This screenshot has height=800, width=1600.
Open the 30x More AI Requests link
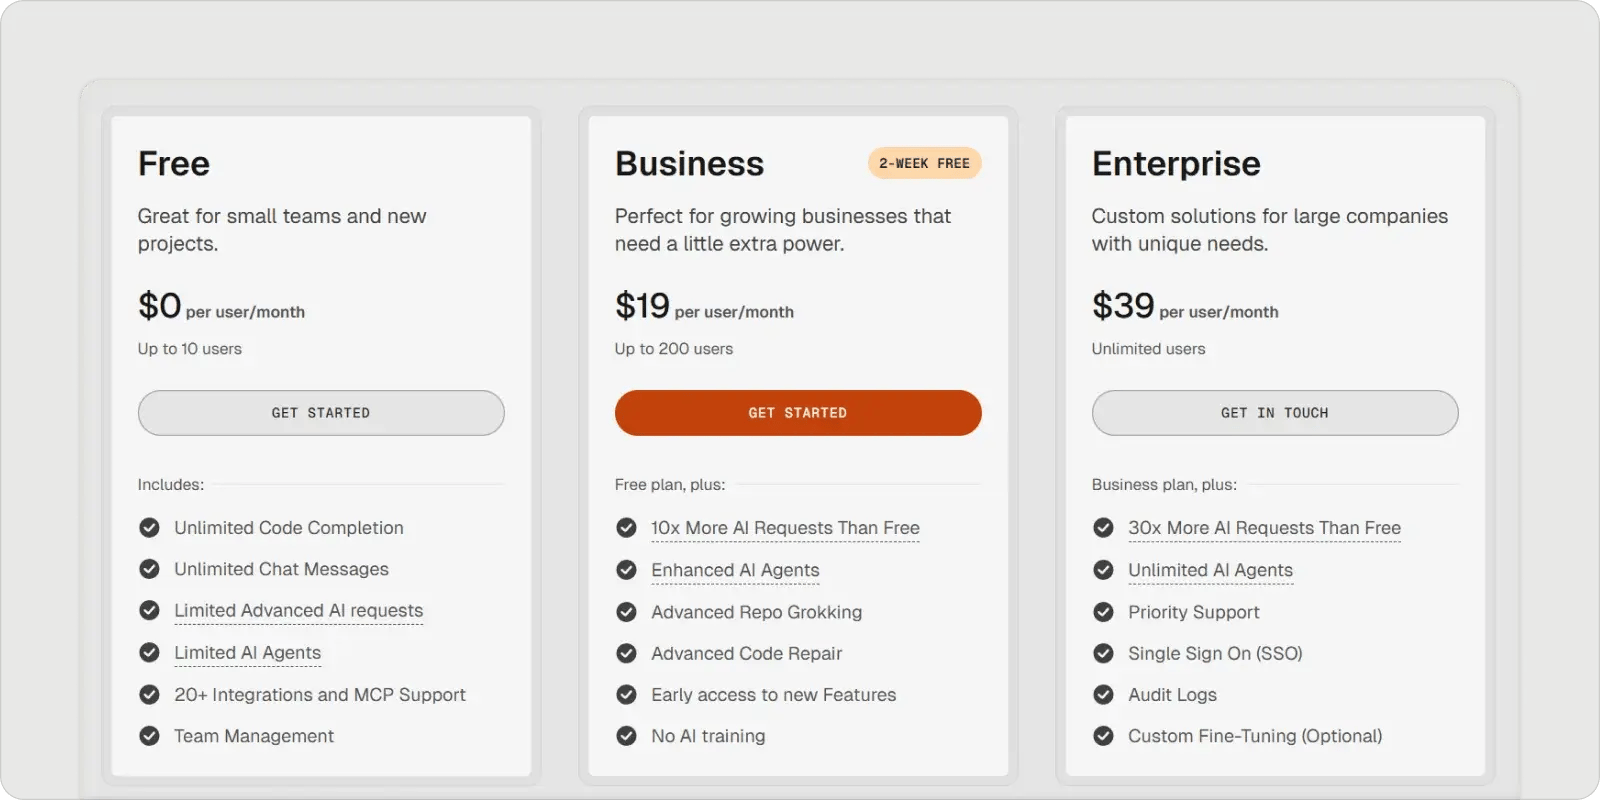(x=1264, y=528)
